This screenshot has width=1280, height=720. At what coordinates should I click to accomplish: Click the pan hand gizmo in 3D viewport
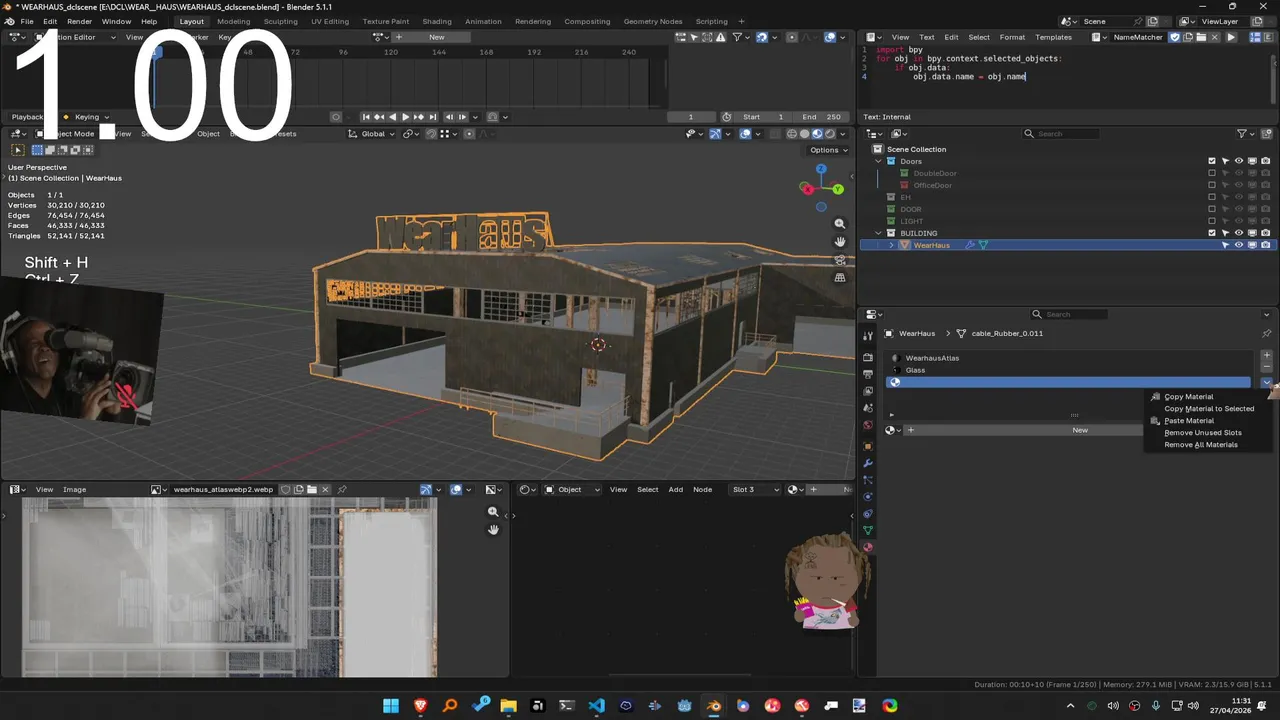840,242
